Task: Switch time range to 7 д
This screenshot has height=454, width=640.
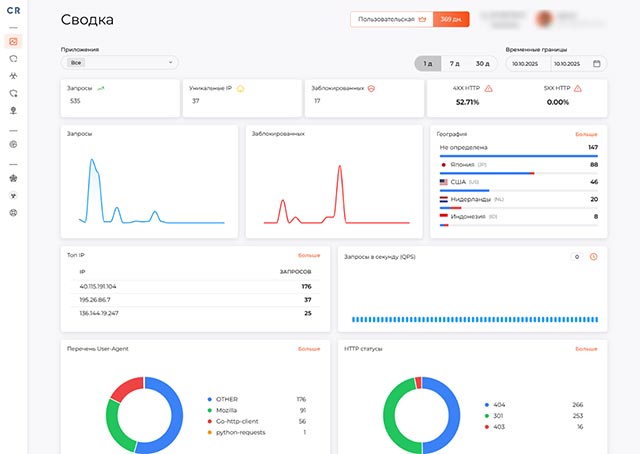Action: (x=455, y=63)
